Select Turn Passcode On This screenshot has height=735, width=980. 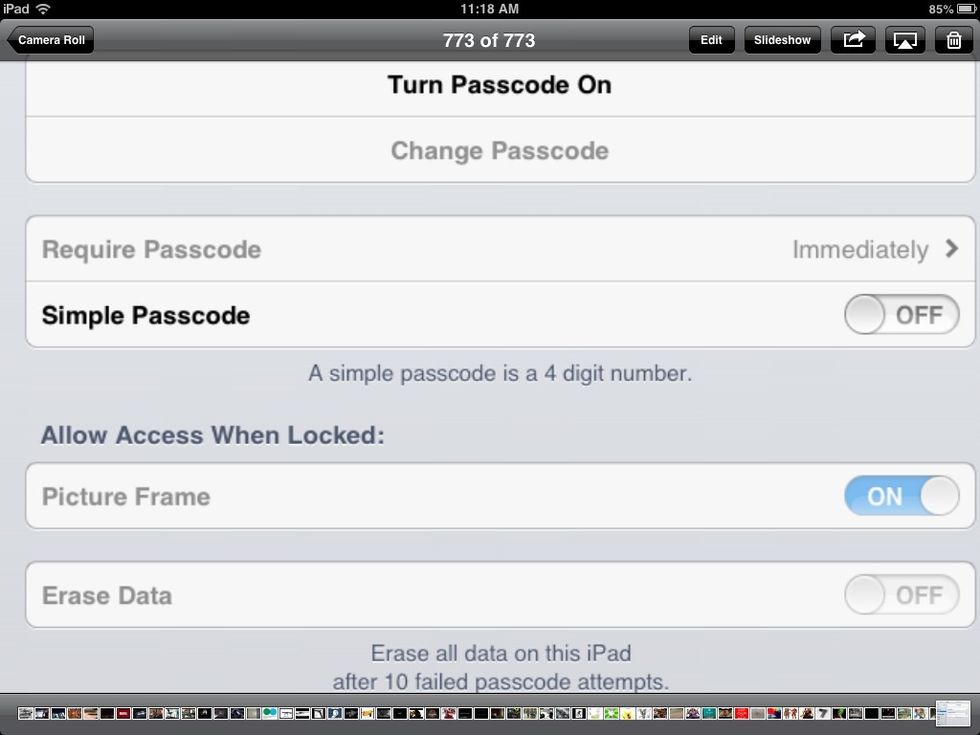498,85
